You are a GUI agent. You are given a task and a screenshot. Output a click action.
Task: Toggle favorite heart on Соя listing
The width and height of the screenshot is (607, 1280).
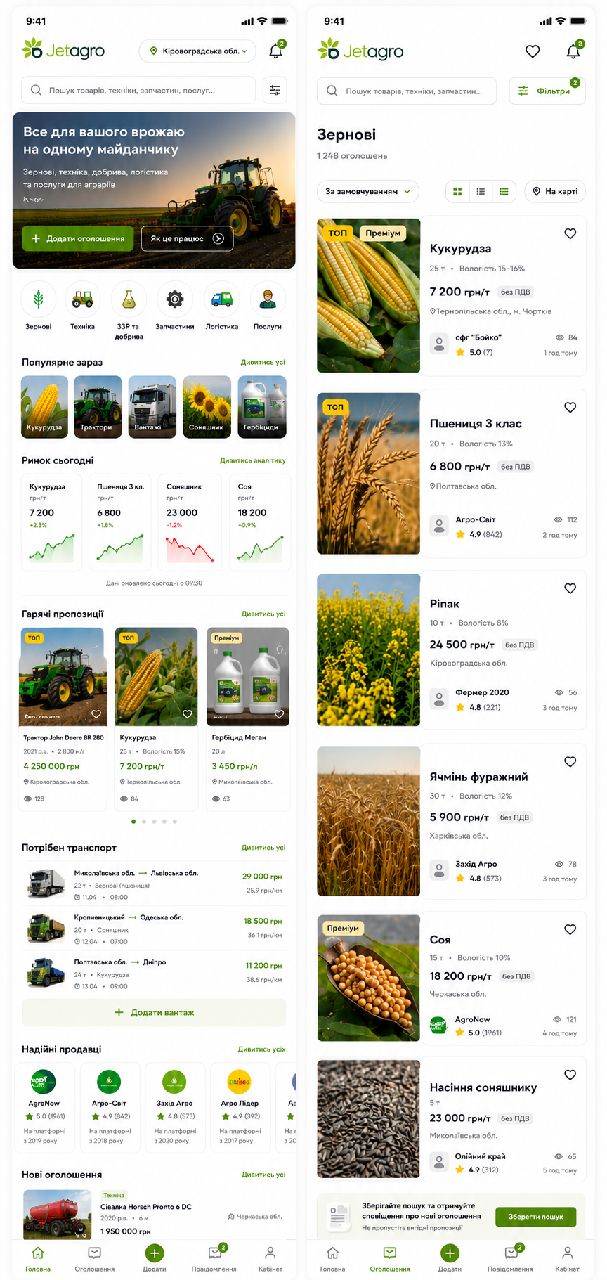pyautogui.click(x=570, y=929)
